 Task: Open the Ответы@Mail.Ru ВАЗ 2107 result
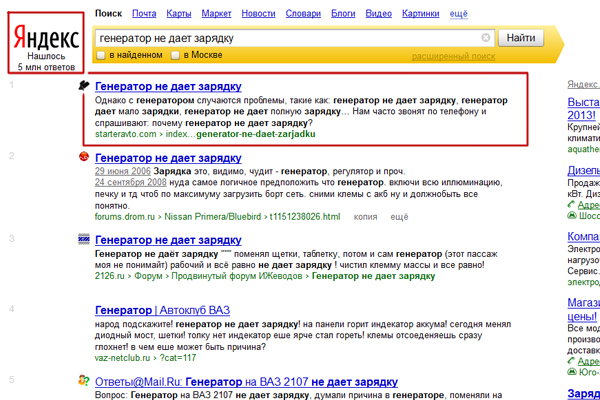click(x=246, y=382)
